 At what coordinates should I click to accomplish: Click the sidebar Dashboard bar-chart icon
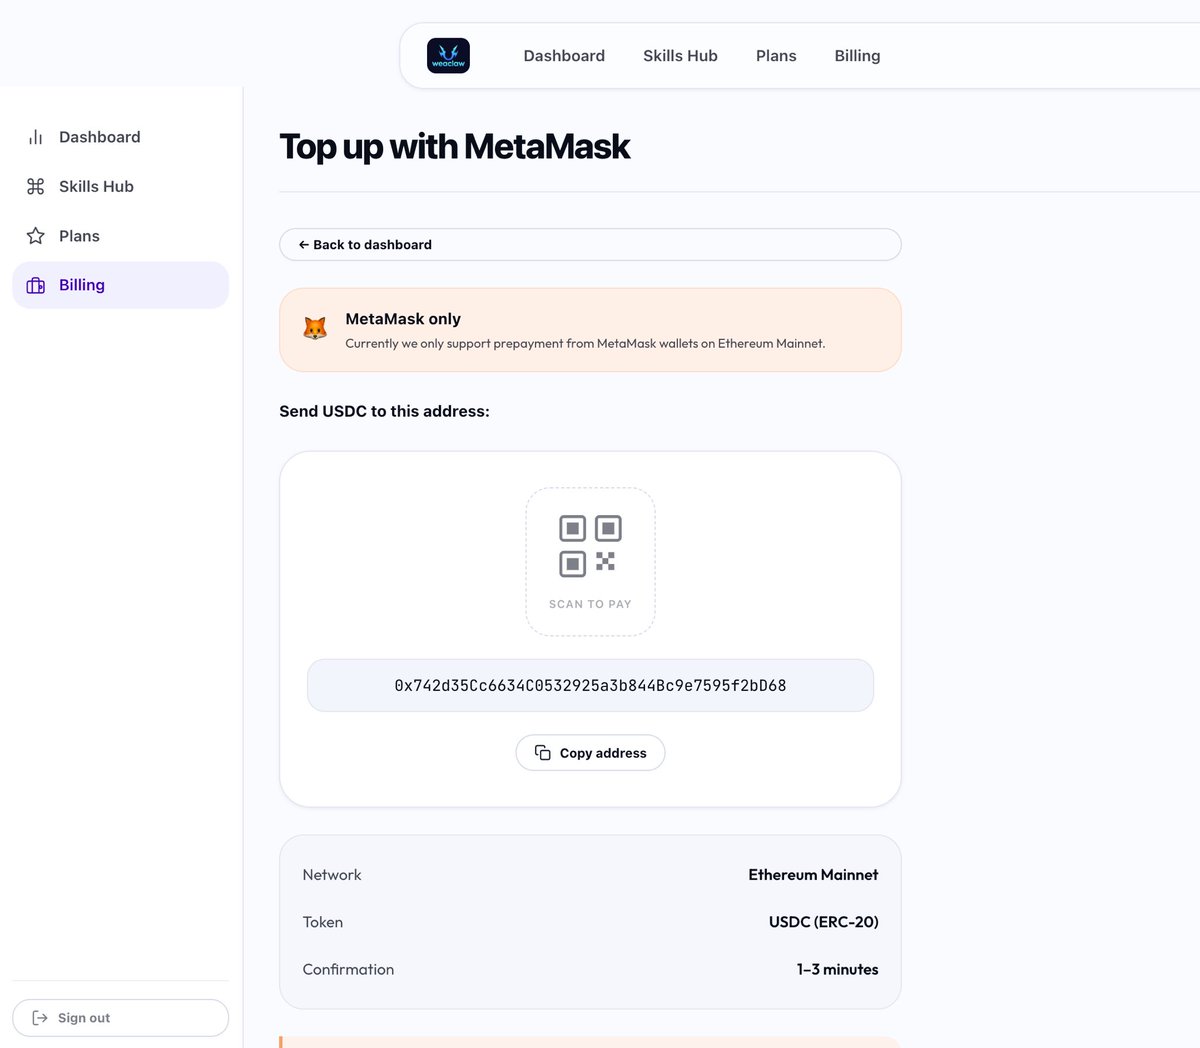[x=36, y=137]
